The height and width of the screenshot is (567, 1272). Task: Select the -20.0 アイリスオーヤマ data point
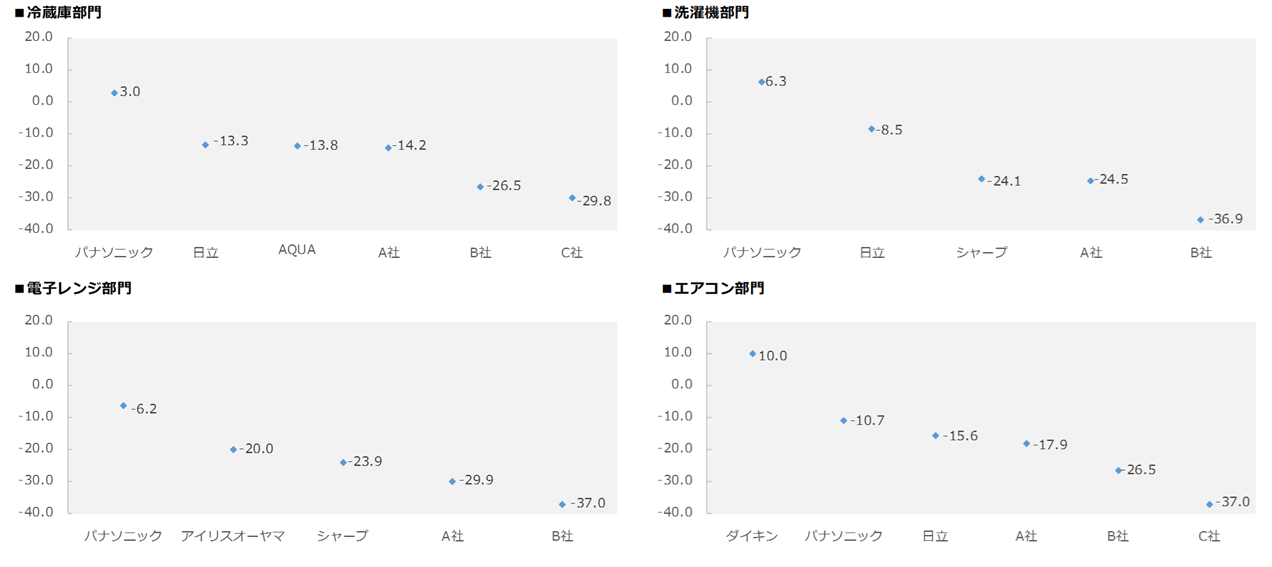pos(233,449)
